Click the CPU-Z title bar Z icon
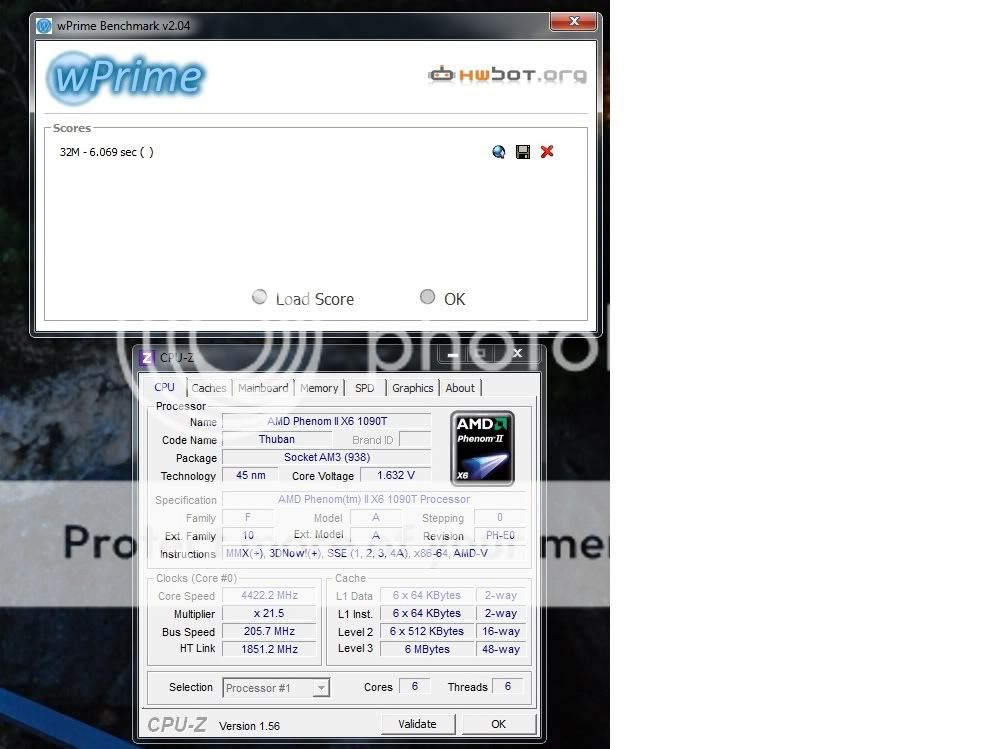Image resolution: width=1008 pixels, height=749 pixels. tap(146, 357)
